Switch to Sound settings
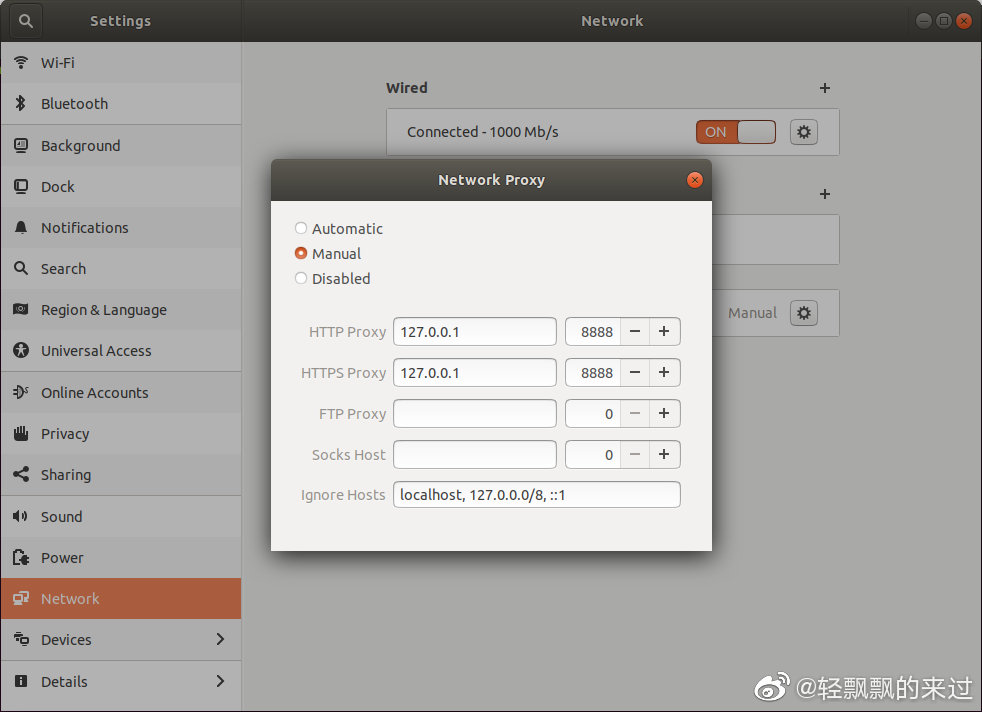This screenshot has height=712, width=982. tap(121, 516)
